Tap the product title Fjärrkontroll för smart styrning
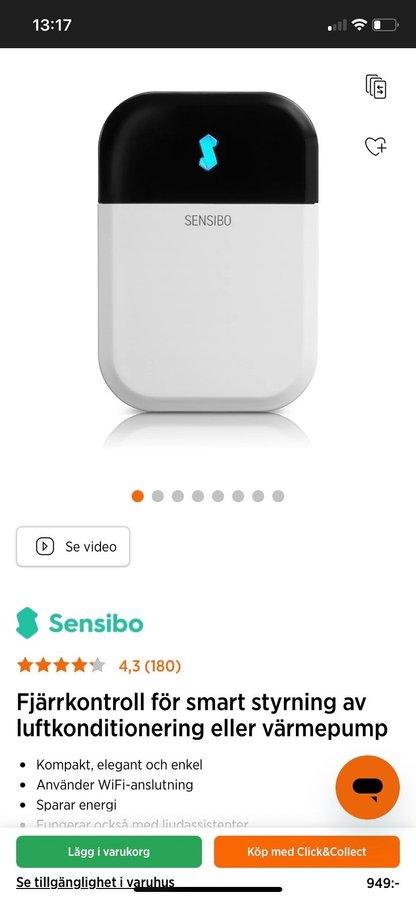Image resolution: width=416 pixels, height=900 pixels. coord(202,715)
